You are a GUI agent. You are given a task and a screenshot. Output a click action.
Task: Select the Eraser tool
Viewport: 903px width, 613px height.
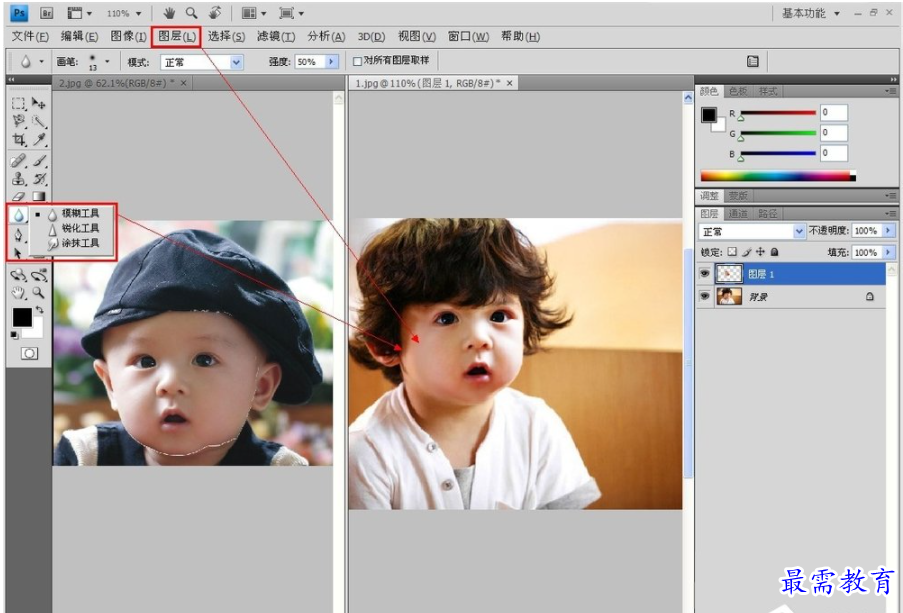point(18,196)
